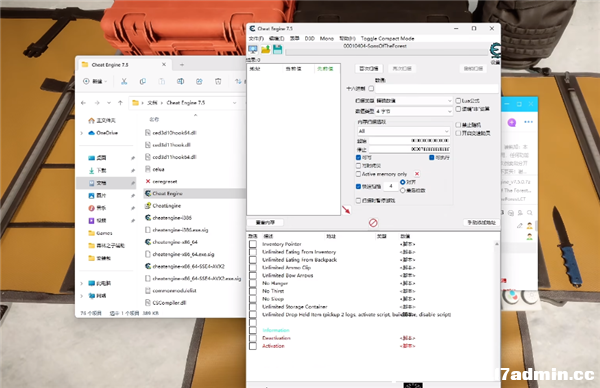Enable the Unlimited Ammo Clip script checkbox
600x388 pixels.
[253, 267]
